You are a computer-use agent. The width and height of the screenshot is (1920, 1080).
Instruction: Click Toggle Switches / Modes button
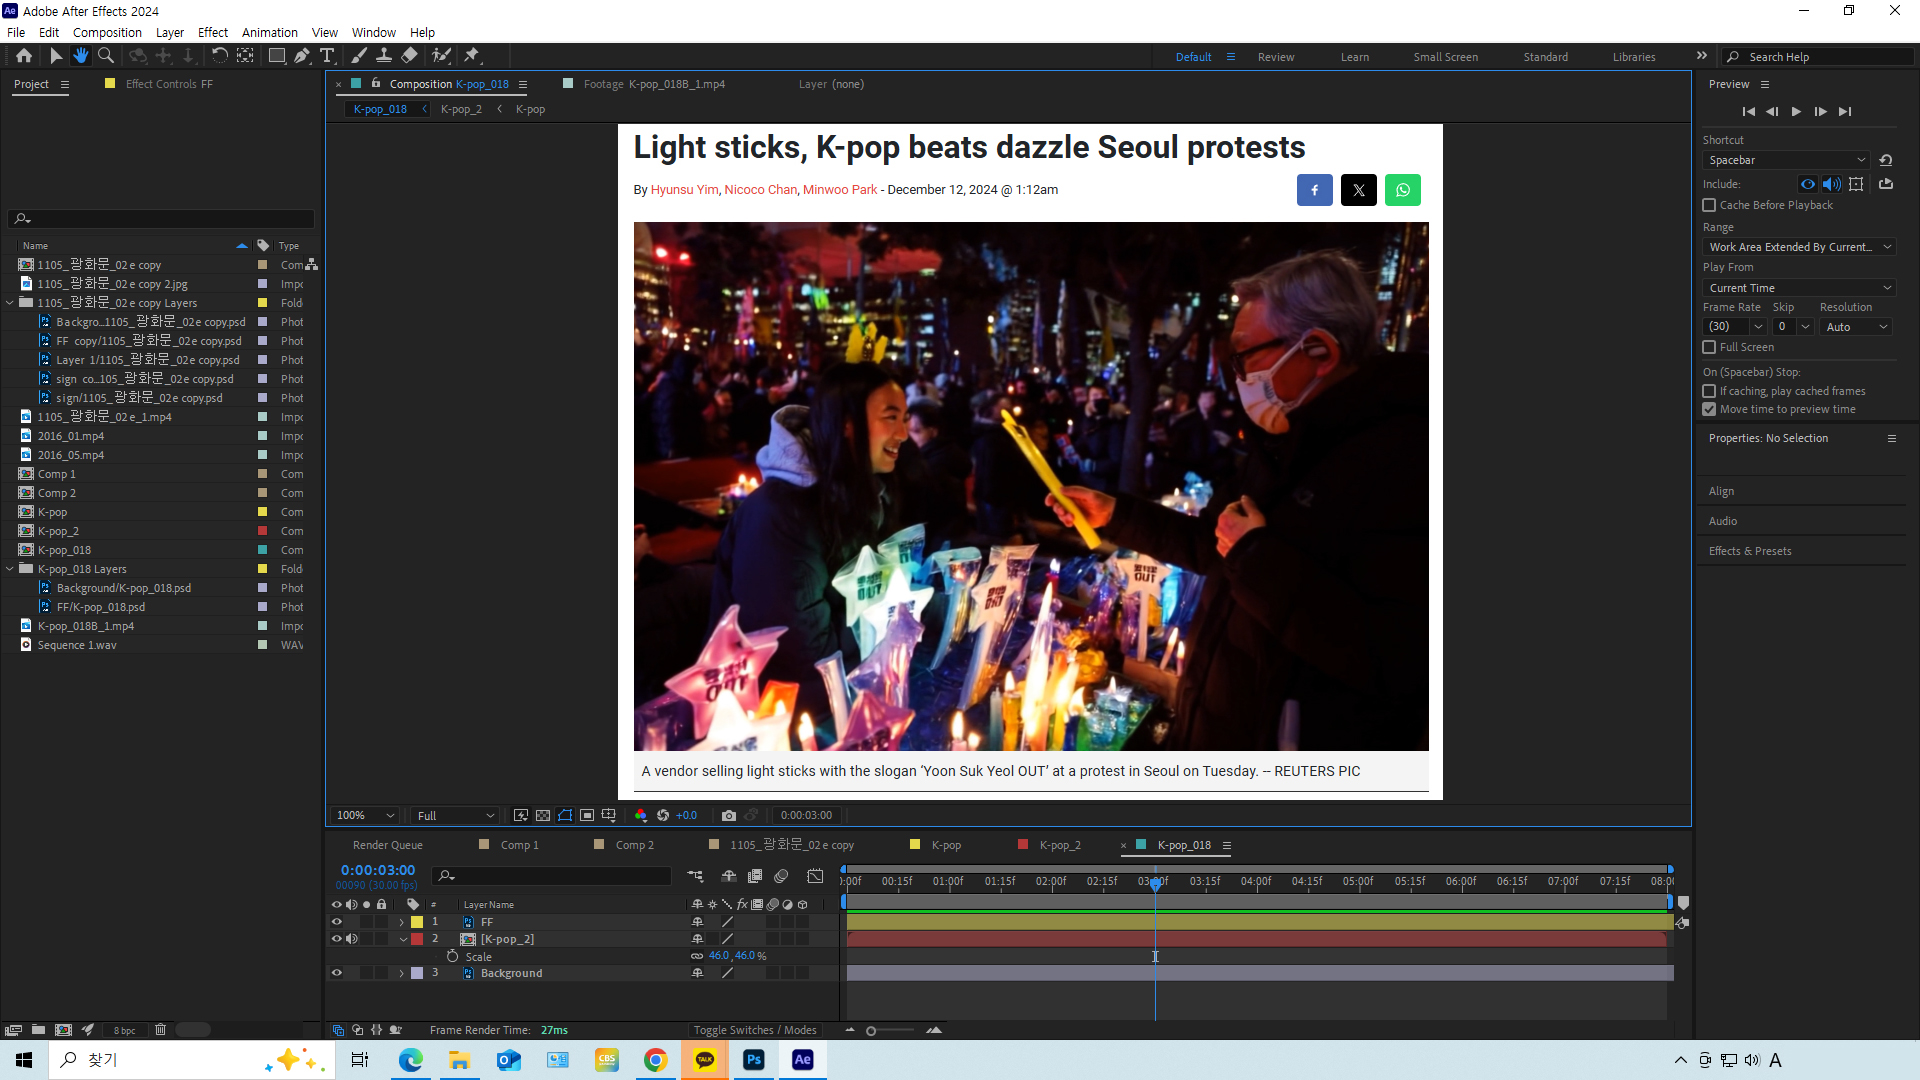(x=755, y=1030)
